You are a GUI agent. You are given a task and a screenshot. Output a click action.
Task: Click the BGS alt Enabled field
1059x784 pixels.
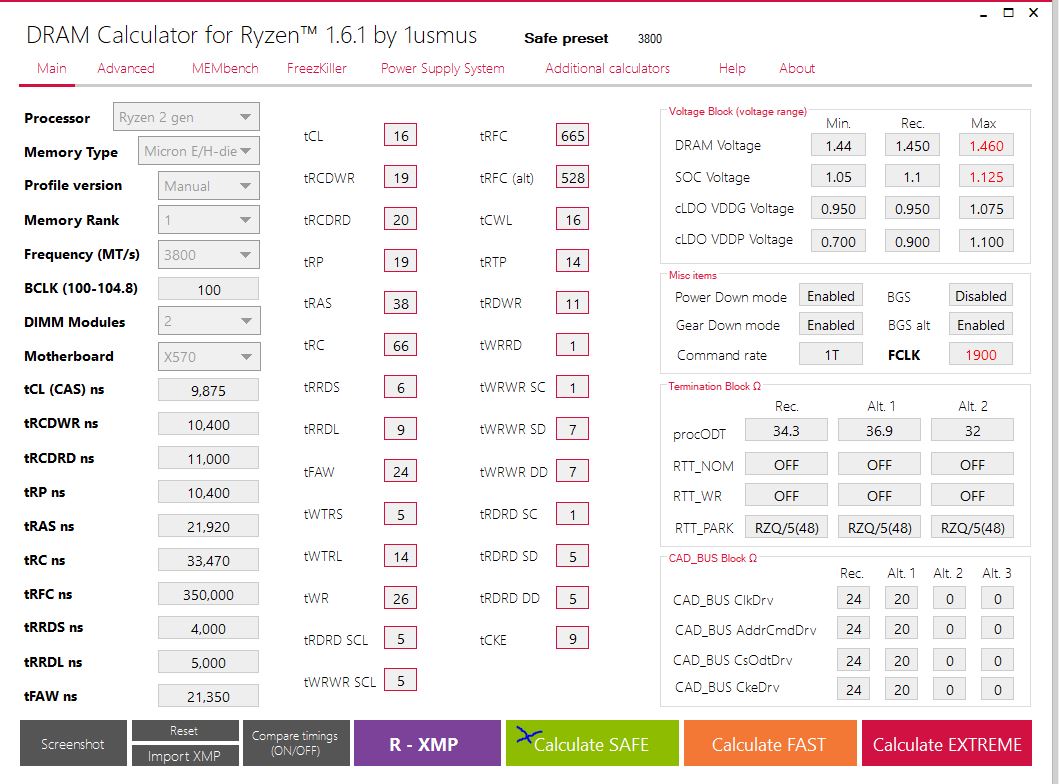[981, 325]
